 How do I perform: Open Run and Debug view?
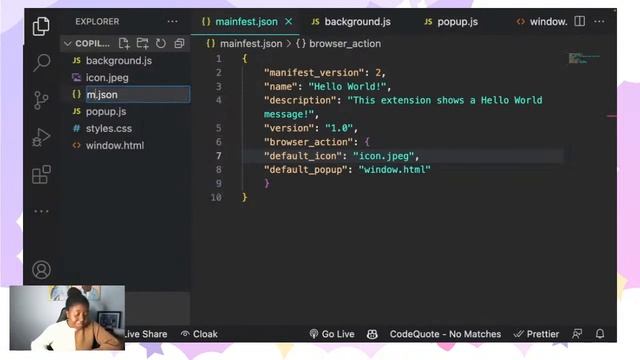pyautogui.click(x=41, y=137)
